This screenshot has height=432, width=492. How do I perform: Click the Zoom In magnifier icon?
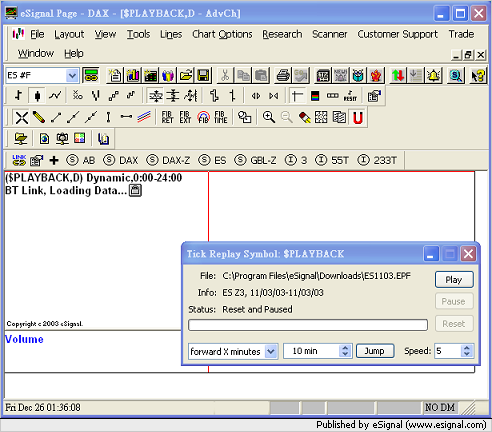(x=269, y=117)
